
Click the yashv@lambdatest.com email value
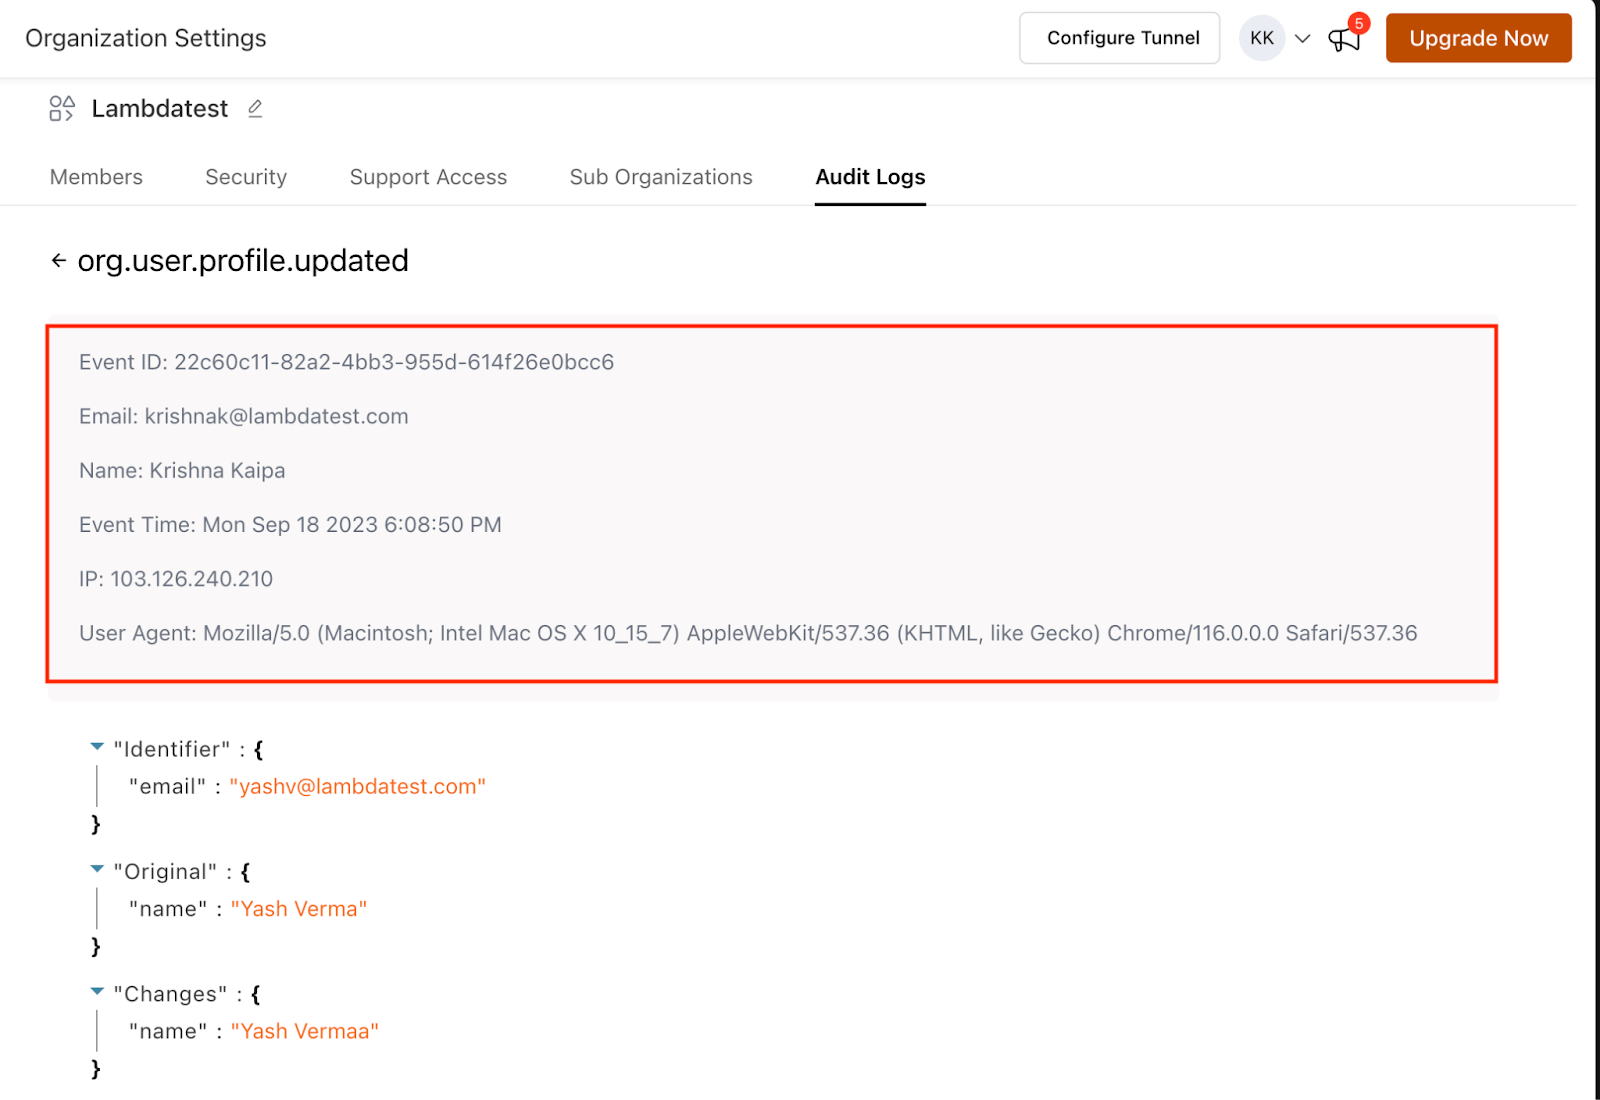[x=358, y=787]
